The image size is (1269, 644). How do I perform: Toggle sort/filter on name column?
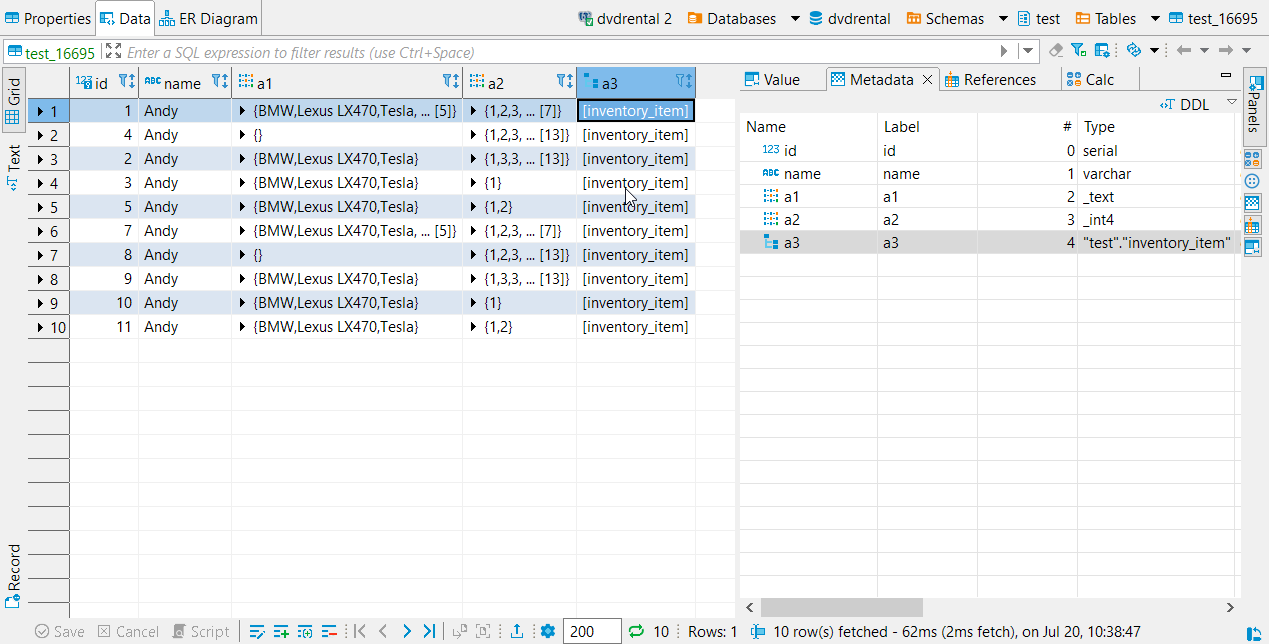coord(220,82)
